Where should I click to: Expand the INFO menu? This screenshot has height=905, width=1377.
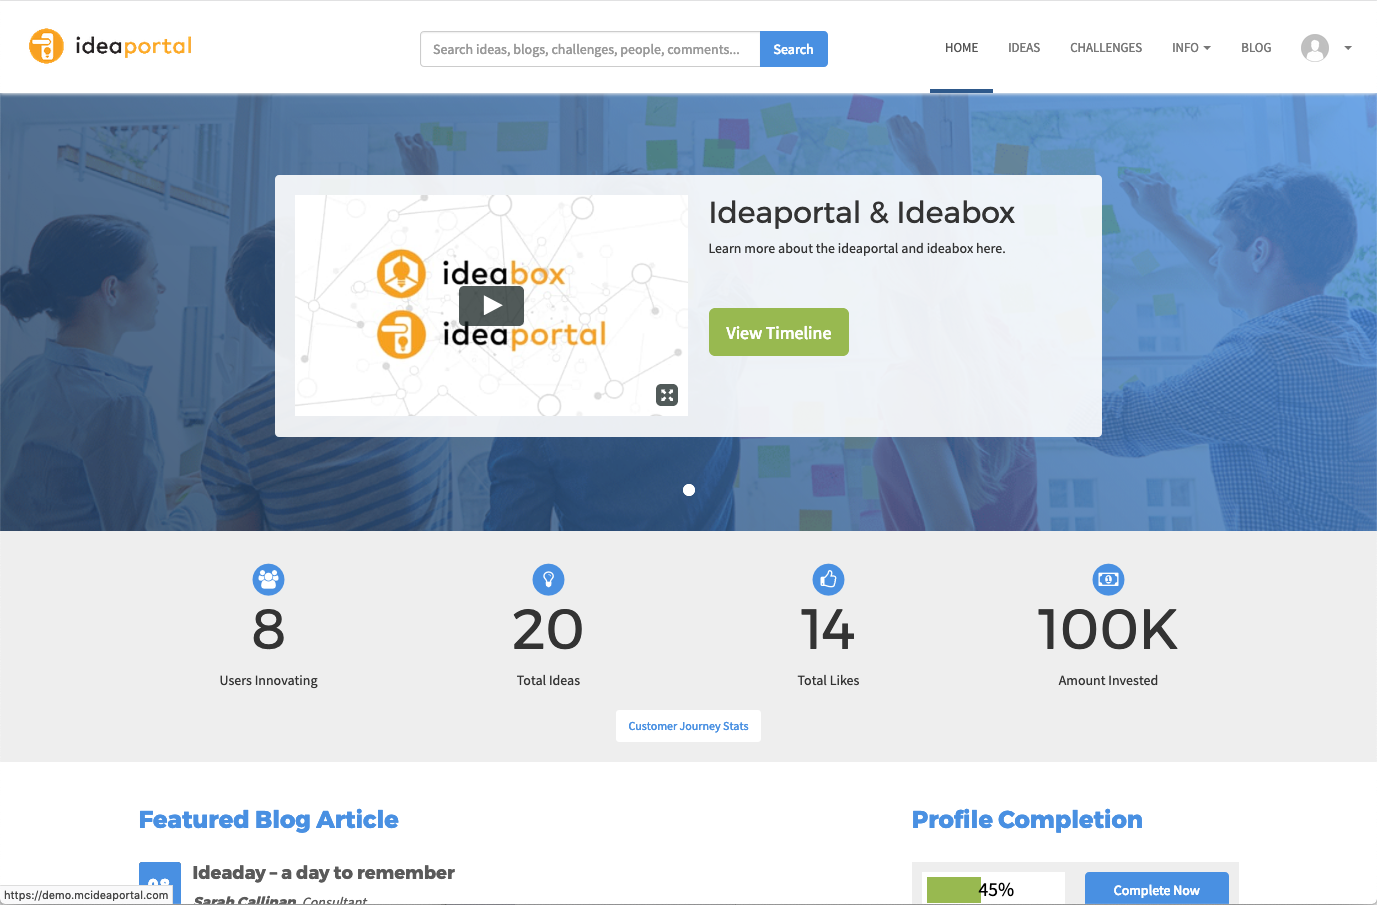tap(1191, 47)
